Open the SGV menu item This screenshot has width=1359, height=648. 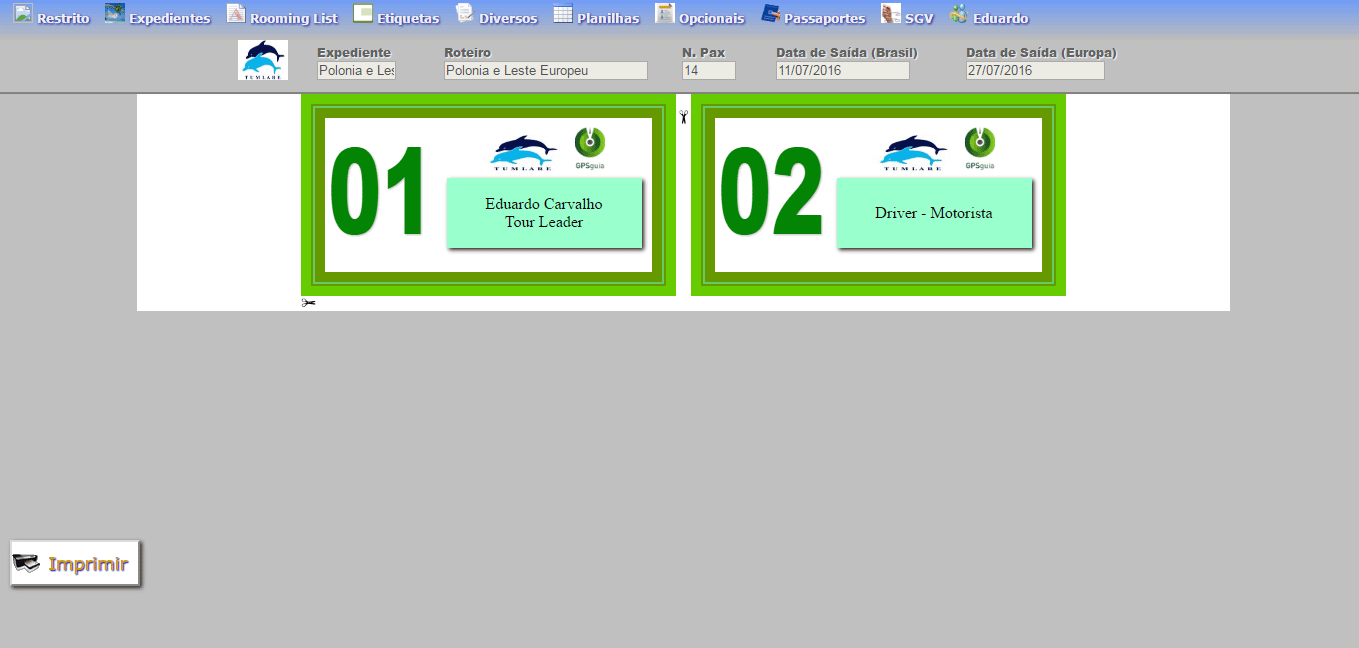pos(919,18)
